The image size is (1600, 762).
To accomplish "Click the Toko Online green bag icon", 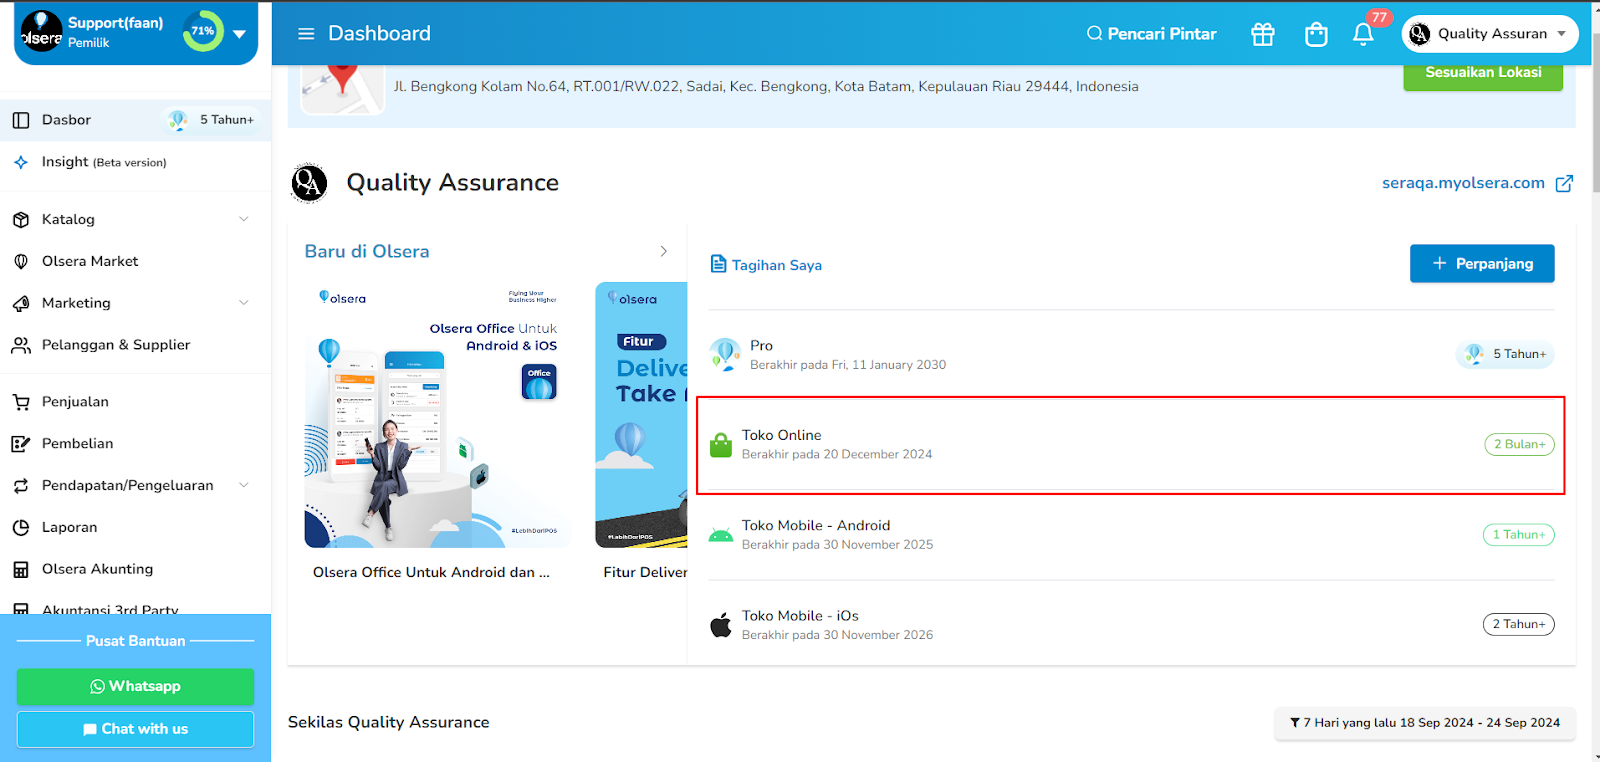I will point(721,445).
